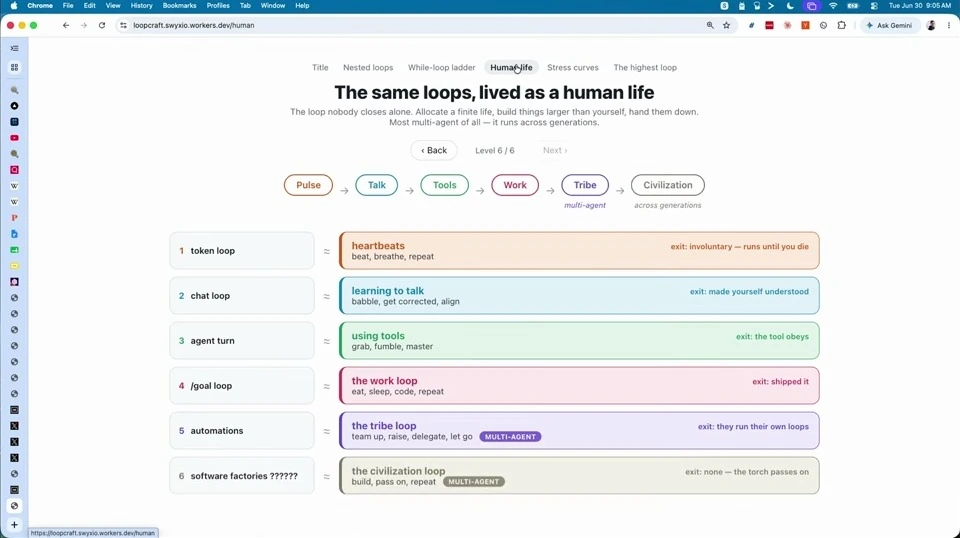Open site information icon in address bar
The height and width of the screenshot is (538, 960).
[x=123, y=25]
